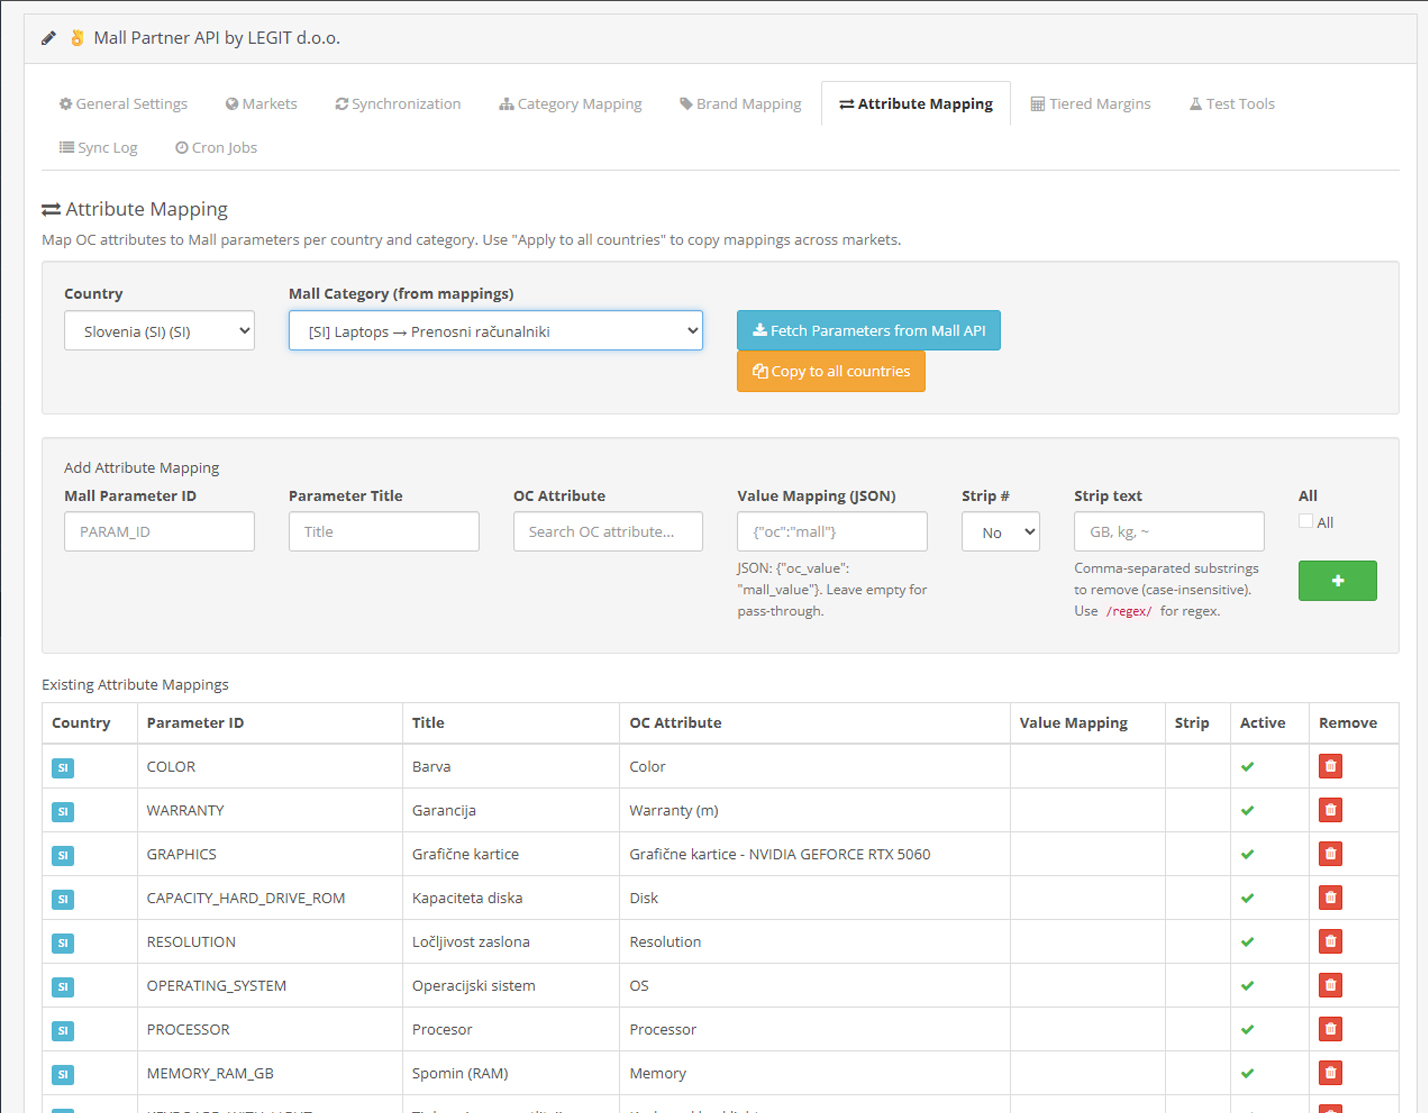Click the active checkmark for OPERATING_SYSTEM row
The width and height of the screenshot is (1428, 1113).
coord(1247,986)
